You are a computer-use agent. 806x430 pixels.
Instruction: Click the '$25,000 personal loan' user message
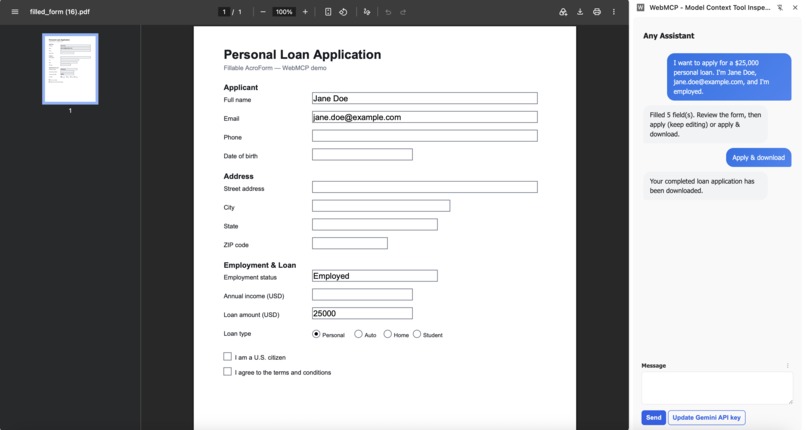pyautogui.click(x=729, y=77)
